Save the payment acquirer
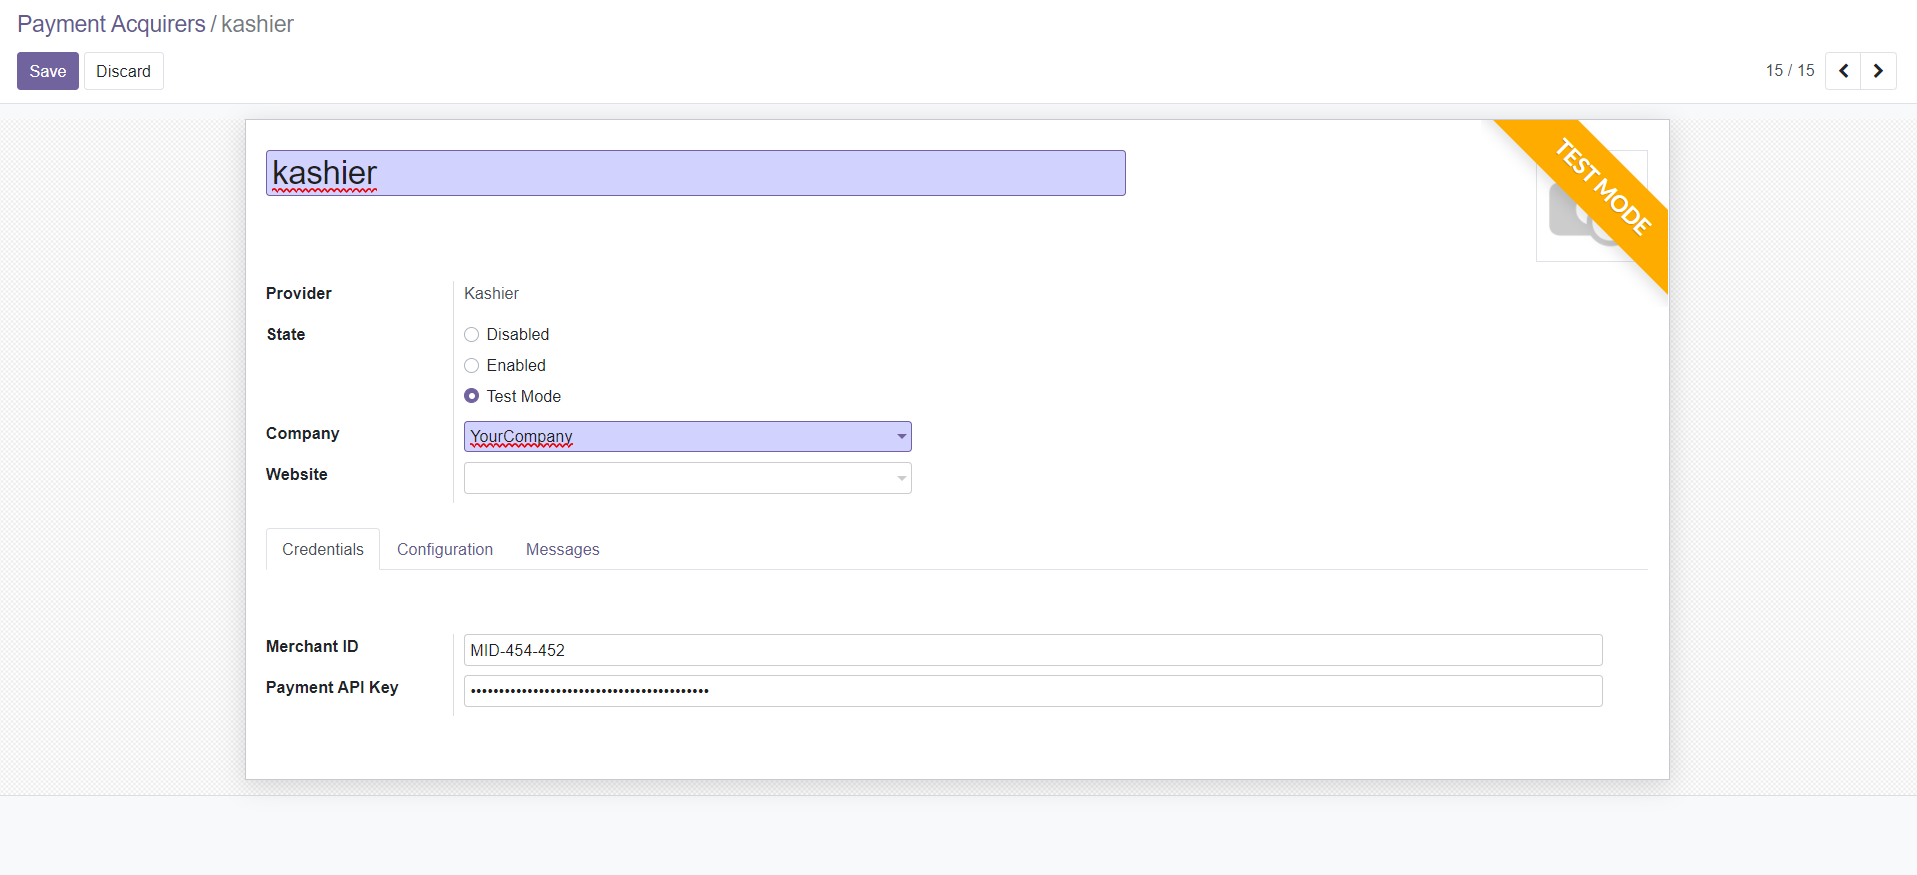Viewport: 1917px width, 875px height. tap(48, 71)
